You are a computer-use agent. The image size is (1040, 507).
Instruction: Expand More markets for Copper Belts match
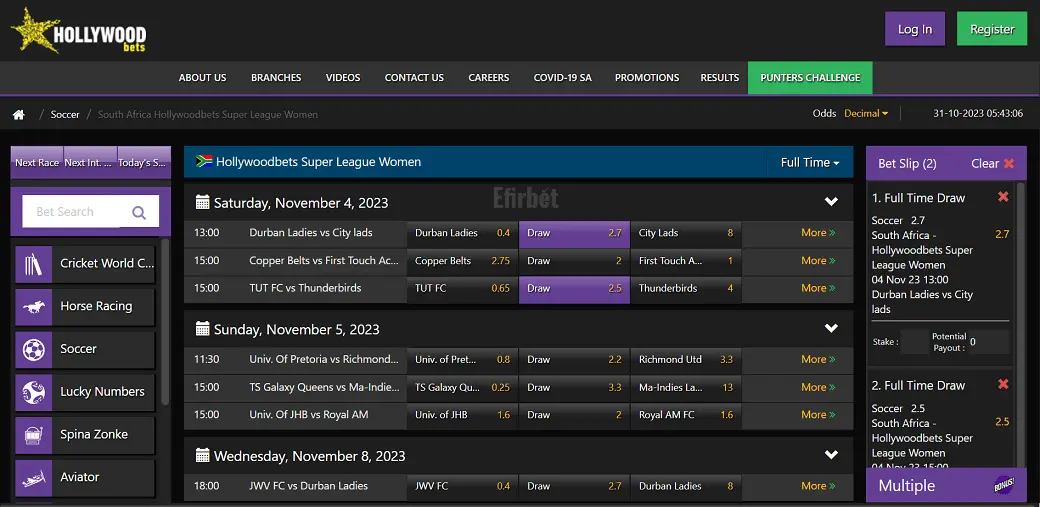tap(818, 261)
